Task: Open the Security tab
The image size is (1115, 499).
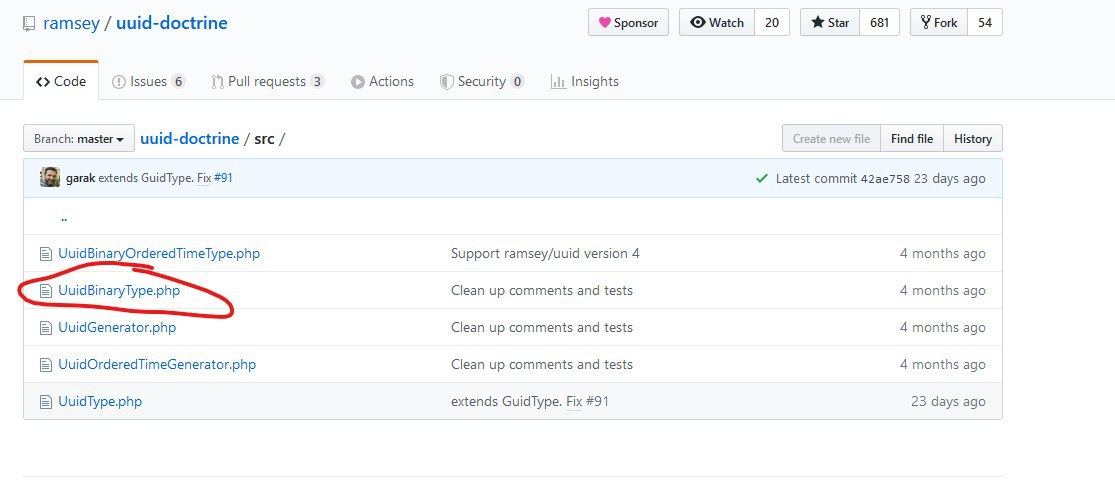Action: tap(481, 81)
